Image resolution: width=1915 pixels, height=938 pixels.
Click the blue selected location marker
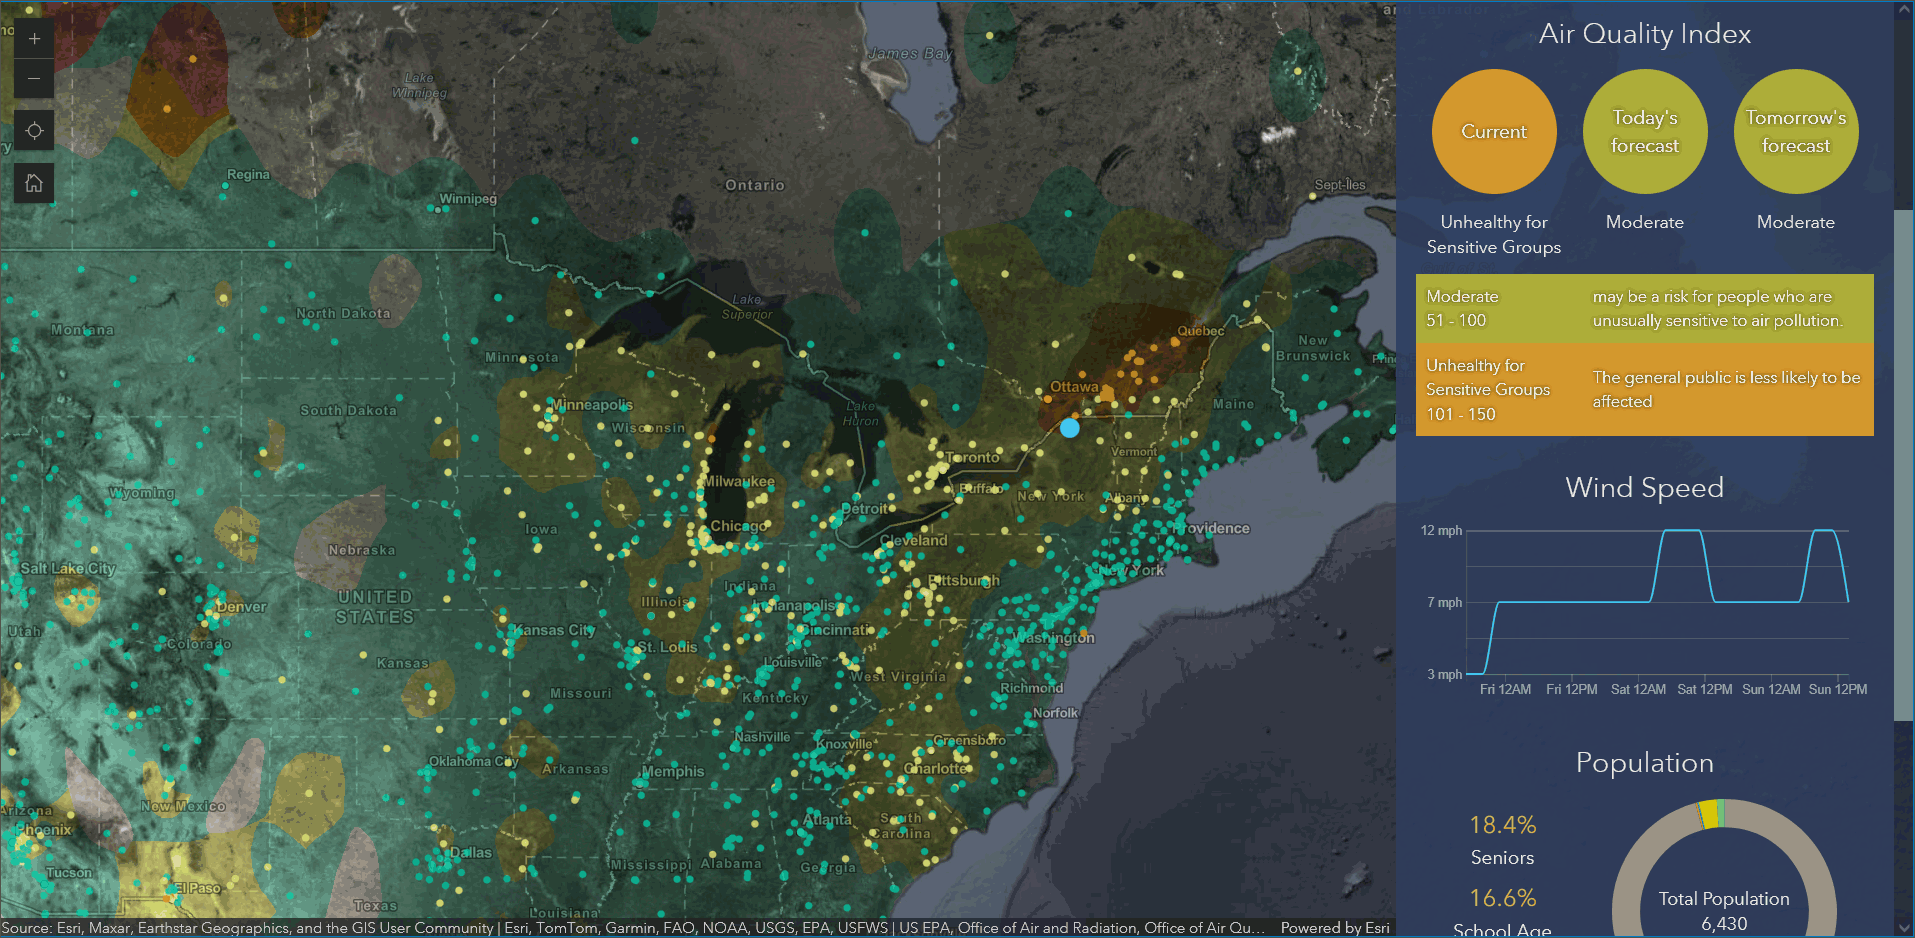1069,428
